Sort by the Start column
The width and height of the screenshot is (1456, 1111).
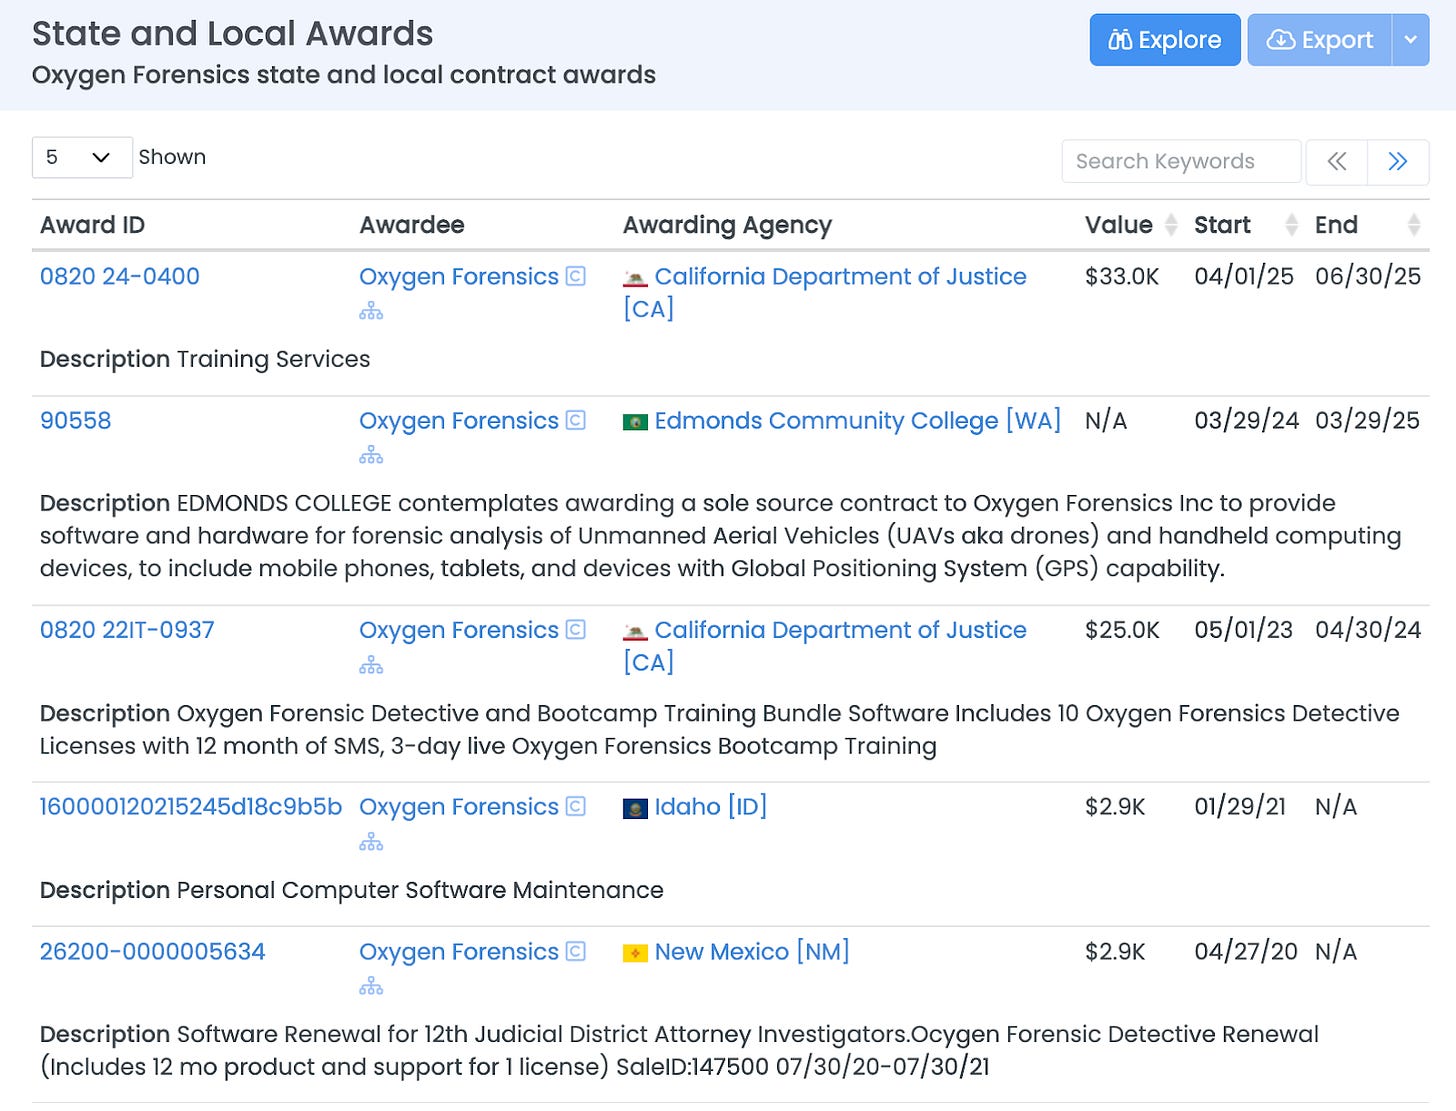(1245, 225)
